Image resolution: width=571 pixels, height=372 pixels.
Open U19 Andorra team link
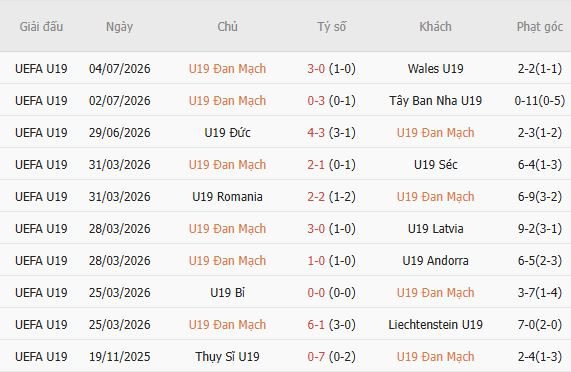[436, 261]
